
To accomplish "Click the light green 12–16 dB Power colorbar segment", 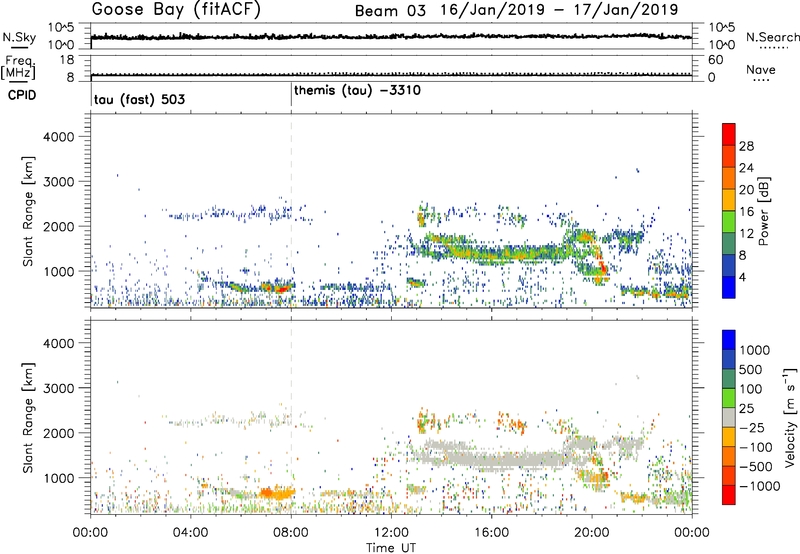I will click(x=729, y=222).
